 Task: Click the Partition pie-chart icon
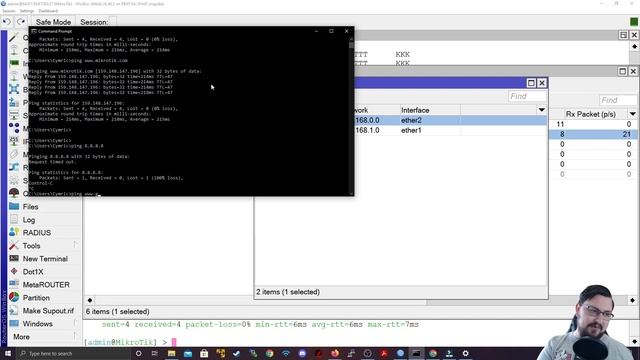(x=14, y=298)
